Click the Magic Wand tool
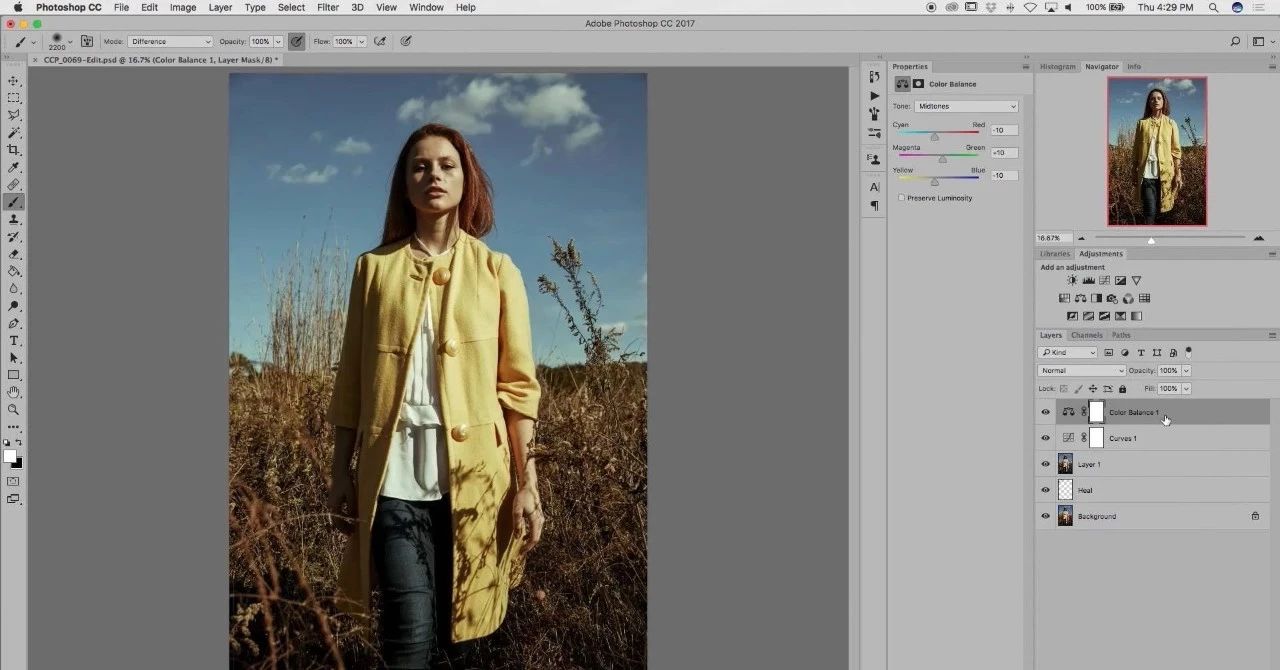 pos(14,132)
